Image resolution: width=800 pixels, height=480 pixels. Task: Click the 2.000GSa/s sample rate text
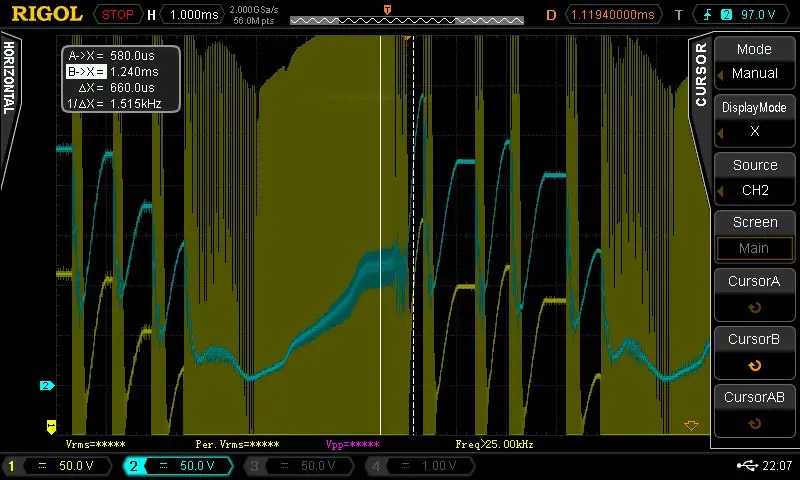point(254,10)
